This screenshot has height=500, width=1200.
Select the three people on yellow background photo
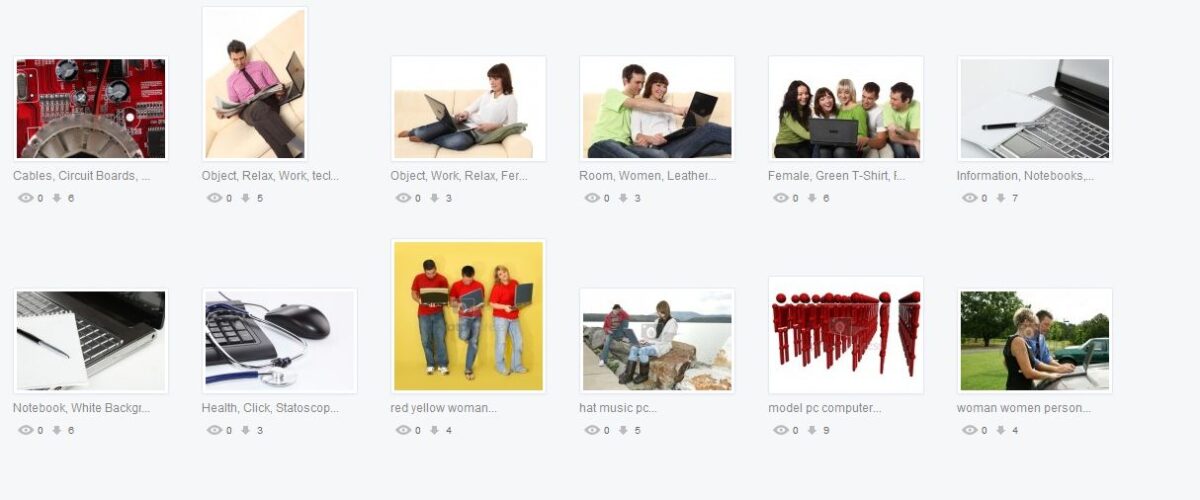[x=469, y=316]
